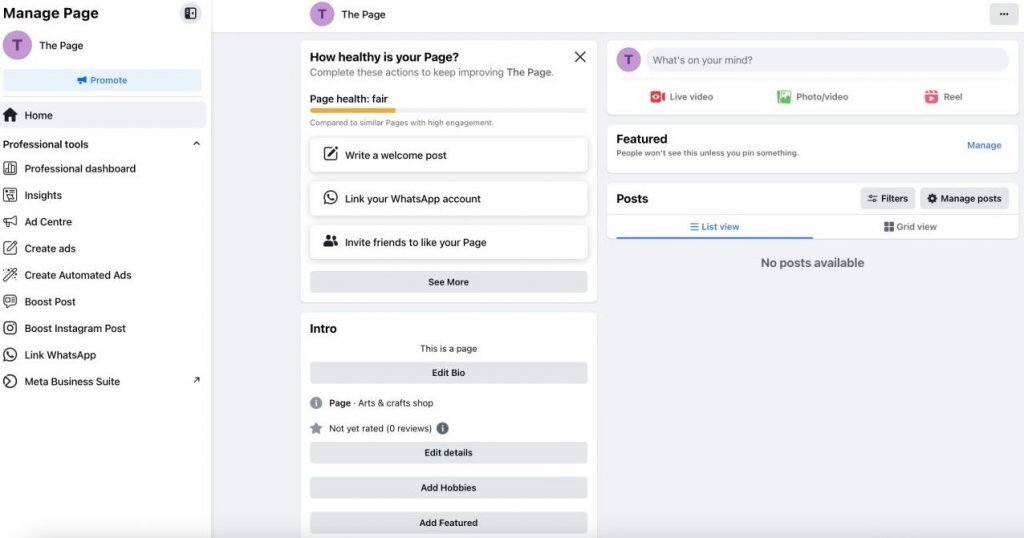Click The Page avatar in sidebar
The width and height of the screenshot is (1024, 538).
point(17,45)
